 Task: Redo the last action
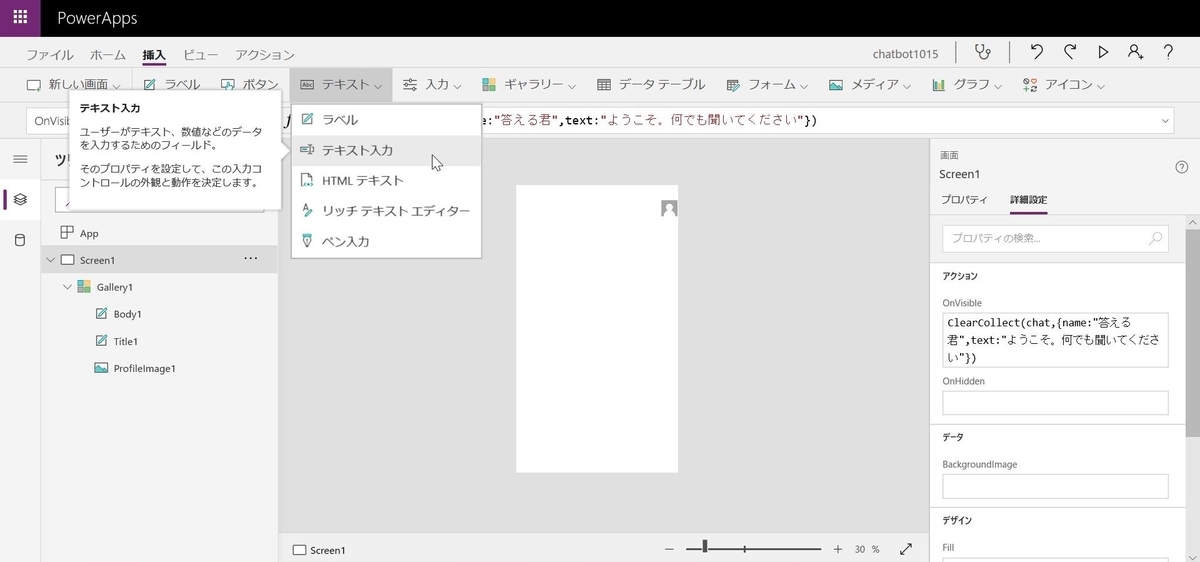pyautogui.click(x=1070, y=53)
